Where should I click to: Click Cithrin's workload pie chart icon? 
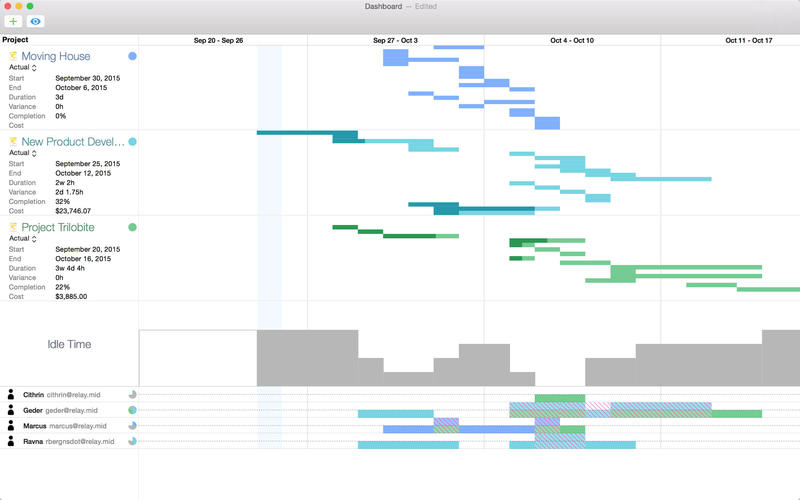[x=132, y=394]
